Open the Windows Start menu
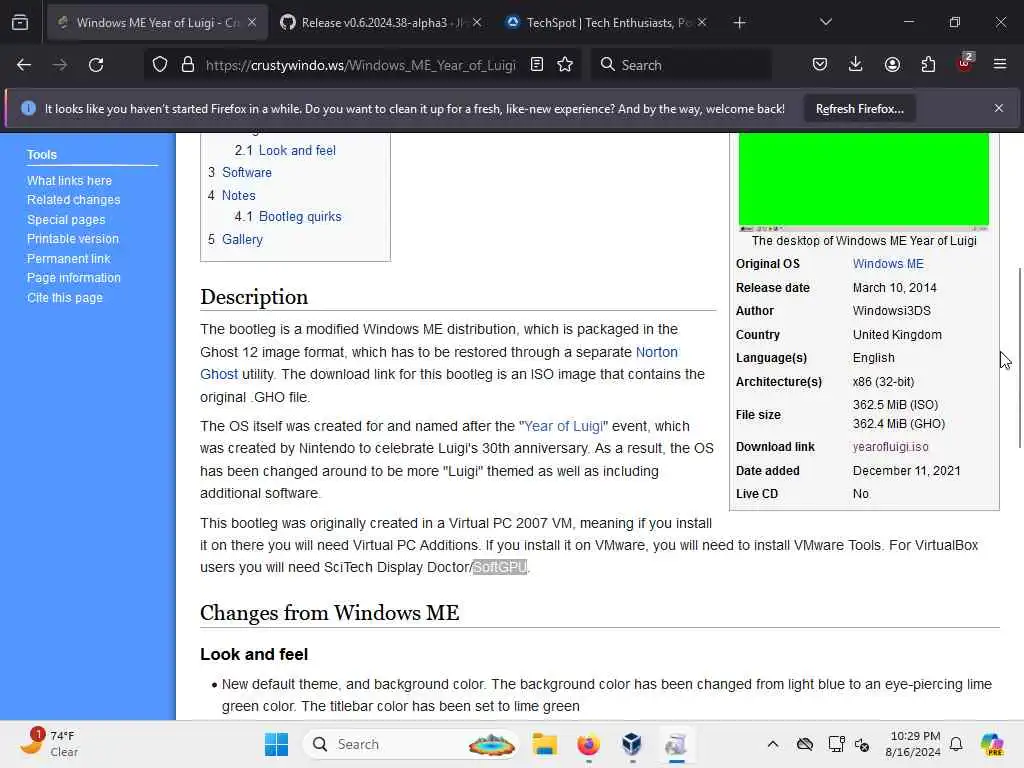The height and width of the screenshot is (768, 1024). click(276, 744)
